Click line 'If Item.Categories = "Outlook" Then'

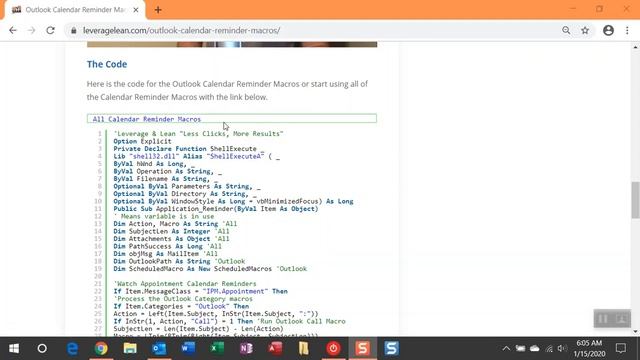pyautogui.click(x=181, y=306)
